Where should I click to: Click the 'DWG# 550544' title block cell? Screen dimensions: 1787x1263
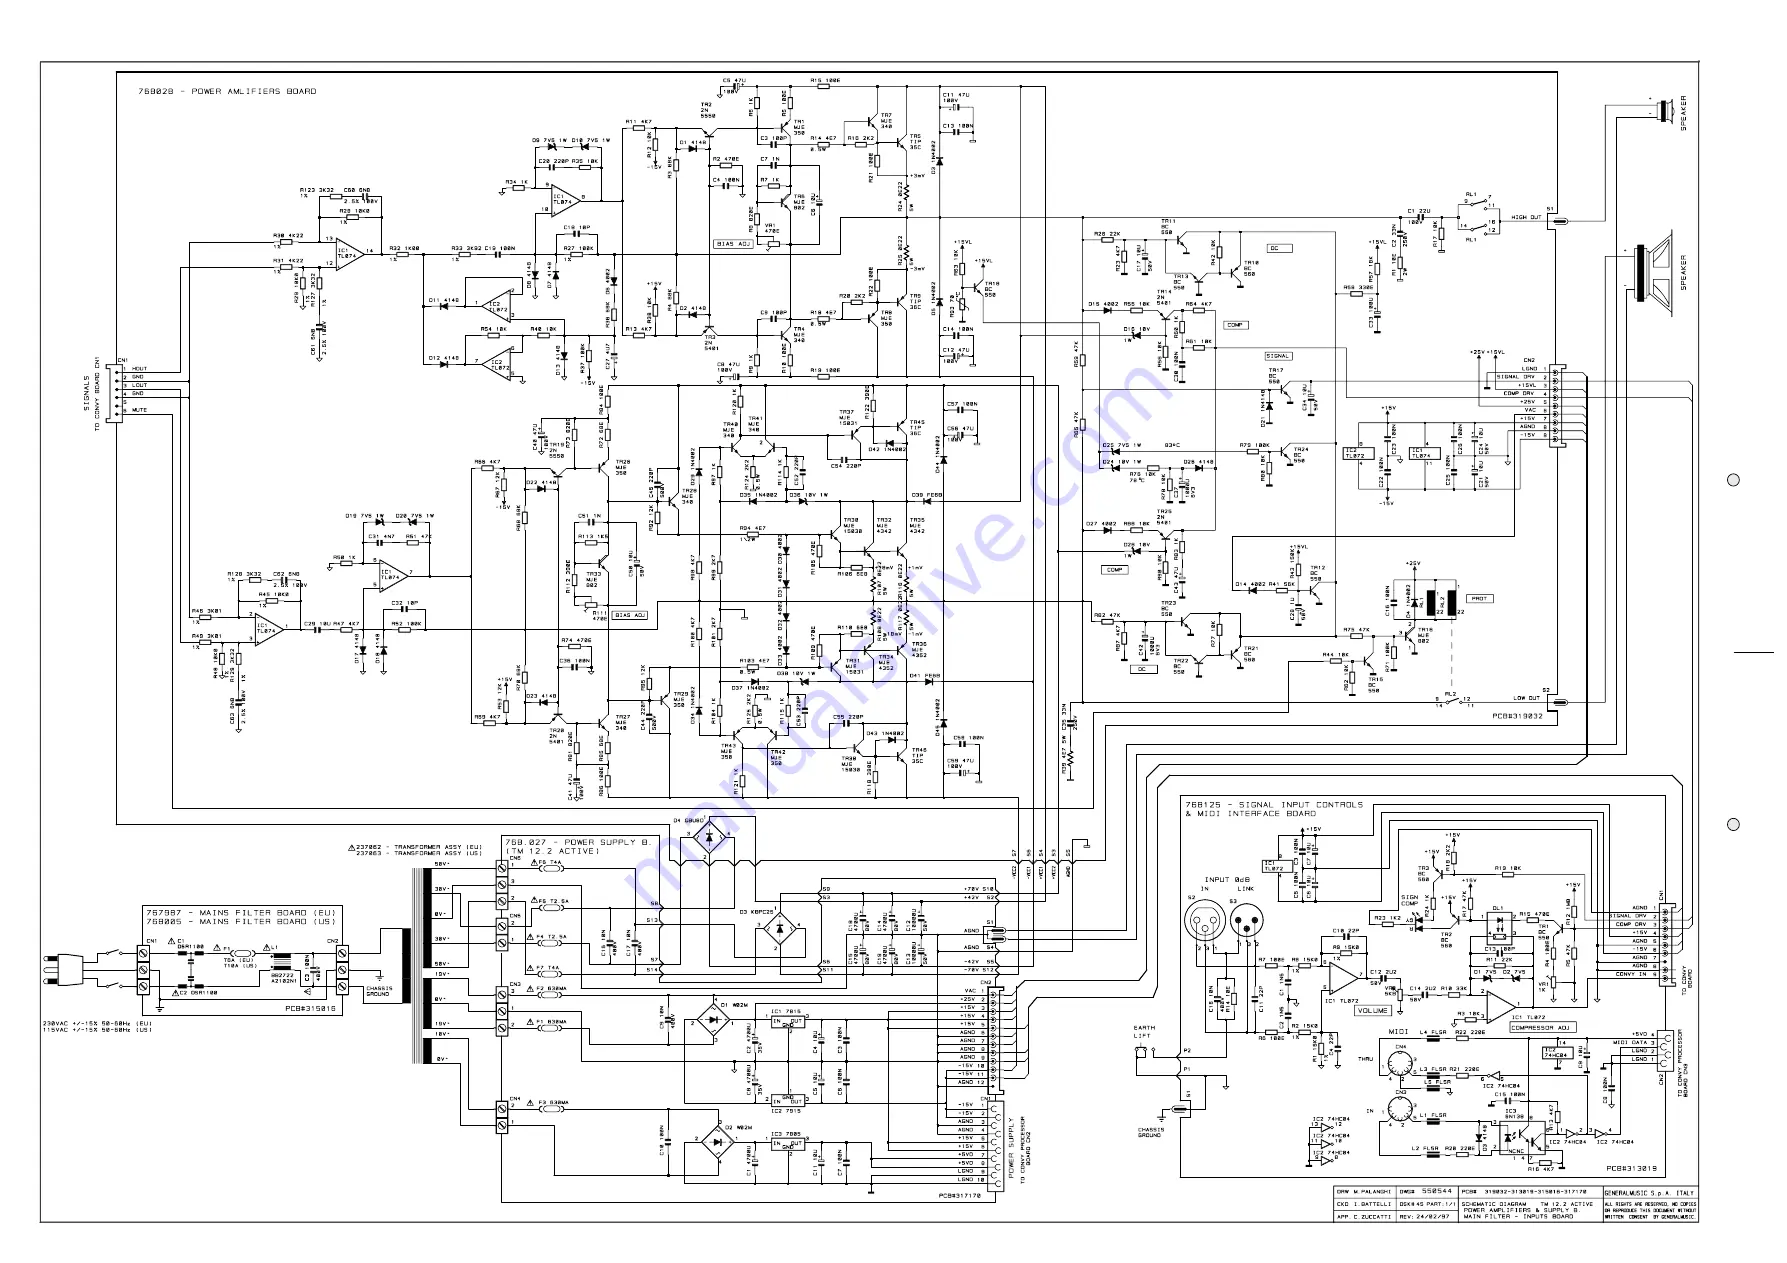click(1427, 1192)
